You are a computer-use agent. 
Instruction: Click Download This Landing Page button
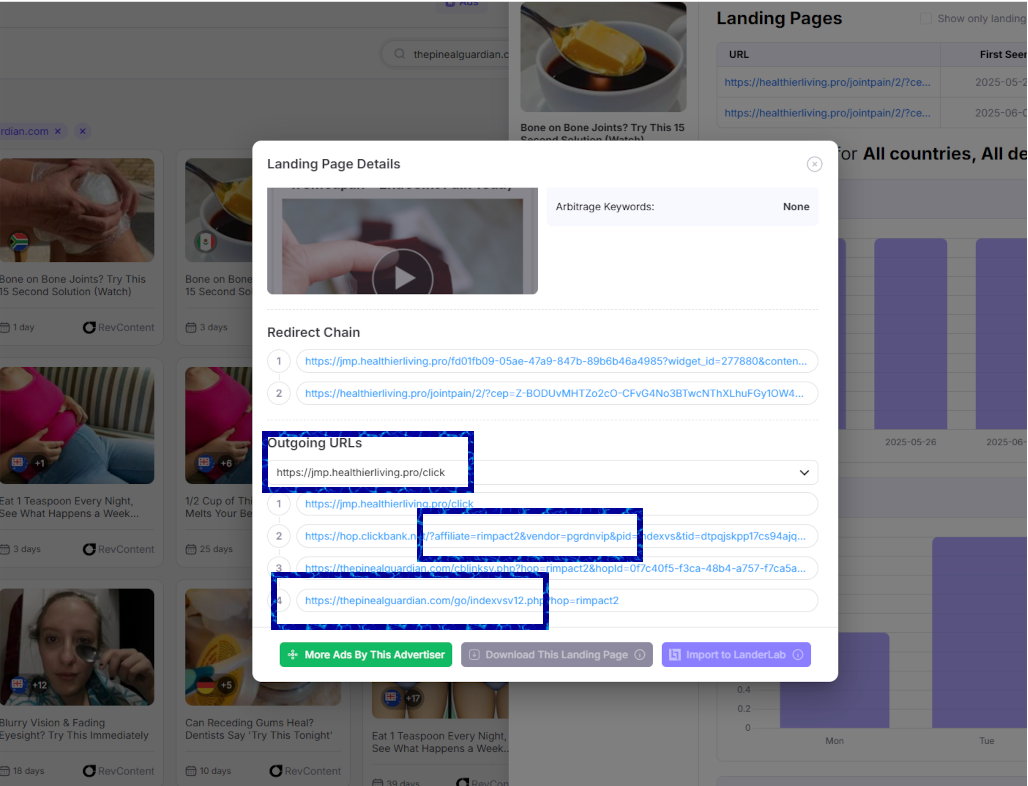click(x=557, y=655)
